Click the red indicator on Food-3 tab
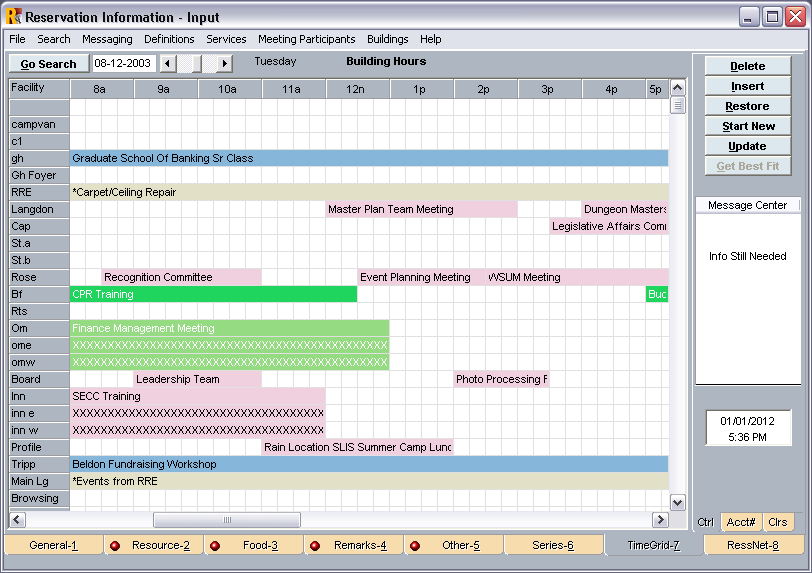This screenshot has width=812, height=573. pos(215,546)
